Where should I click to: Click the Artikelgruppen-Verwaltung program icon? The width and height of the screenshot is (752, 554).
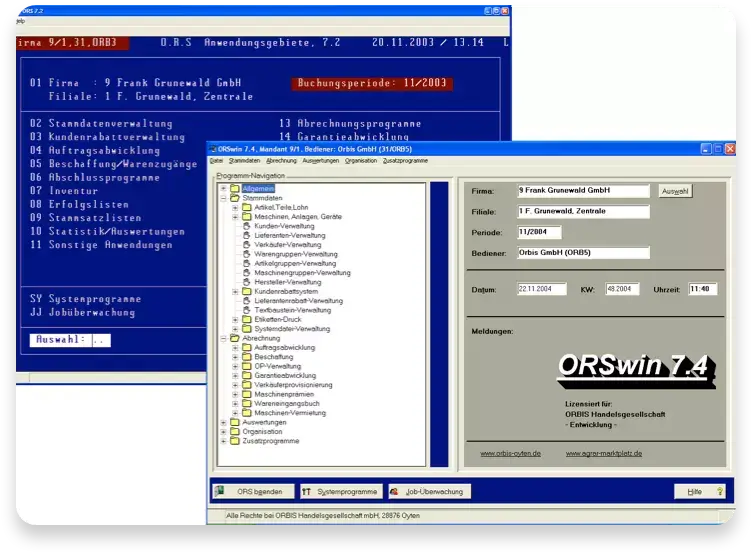[247, 263]
